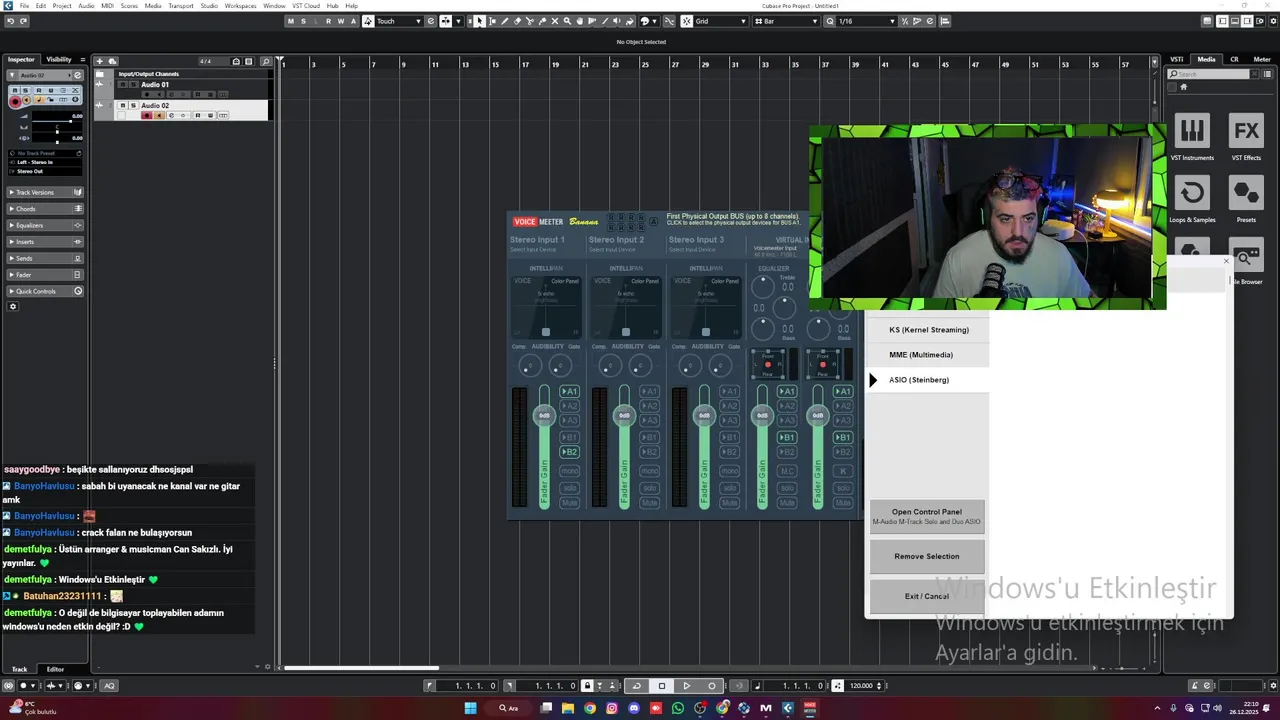Edit channel settings for Audio 02 in Inspector
Screen dimensions: 1280x720
(78, 75)
